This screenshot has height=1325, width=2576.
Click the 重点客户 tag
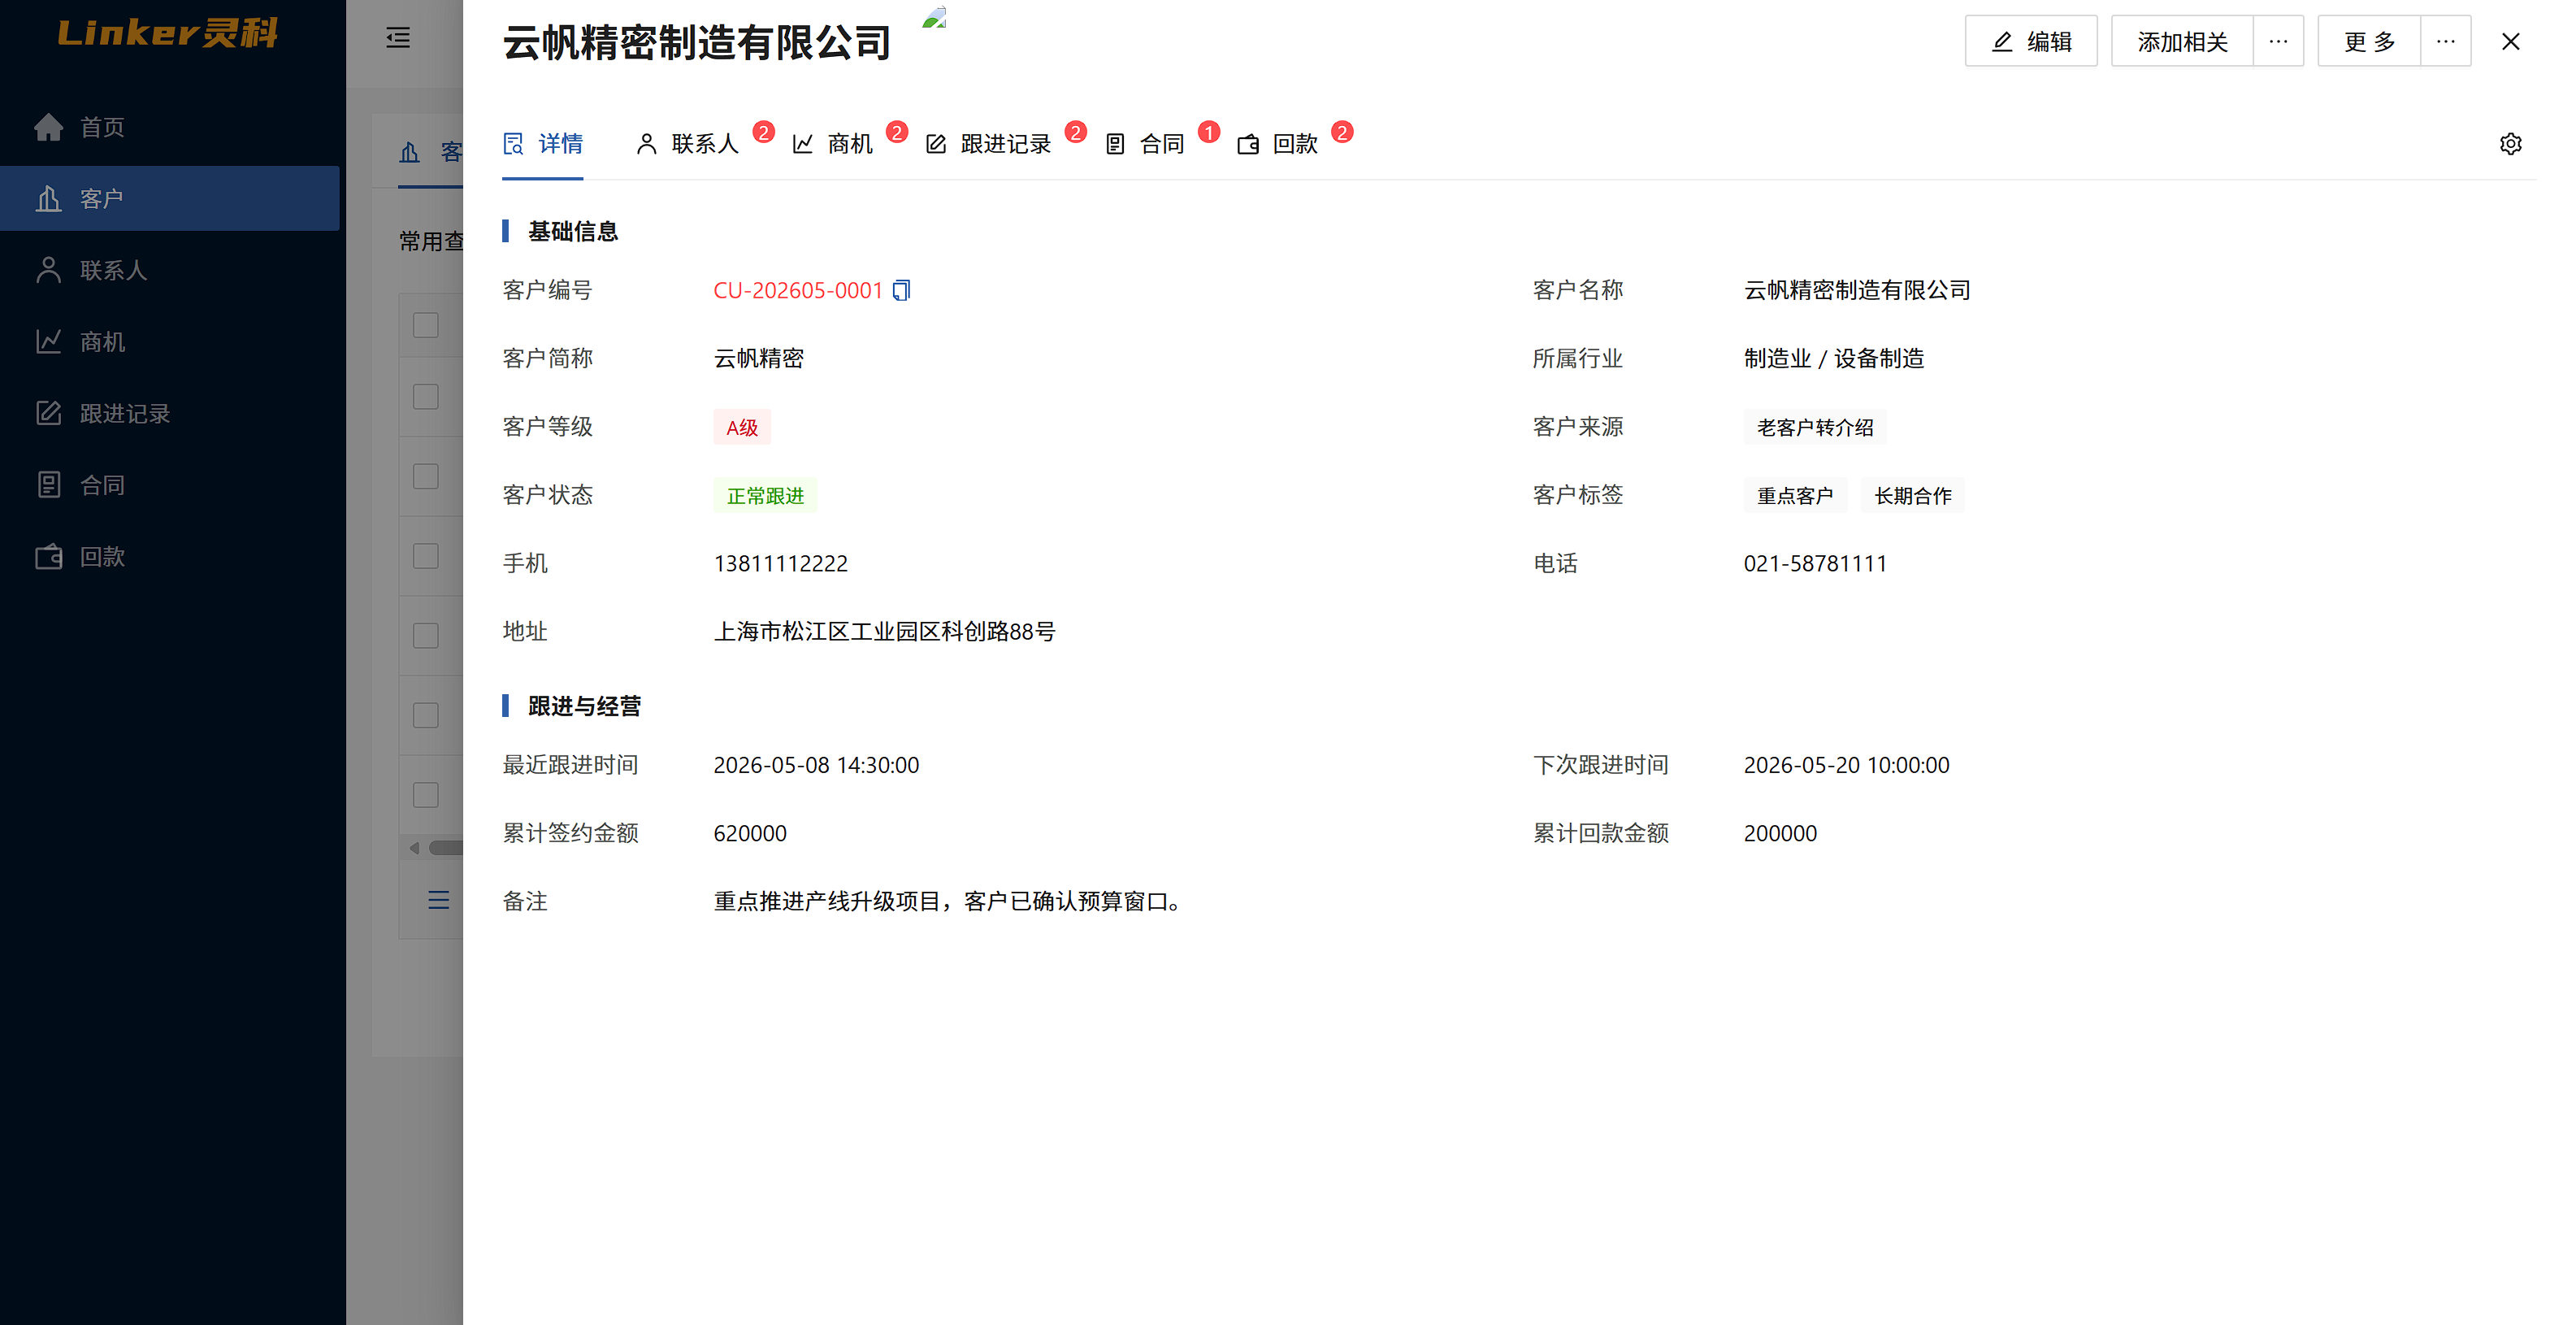(x=1795, y=495)
